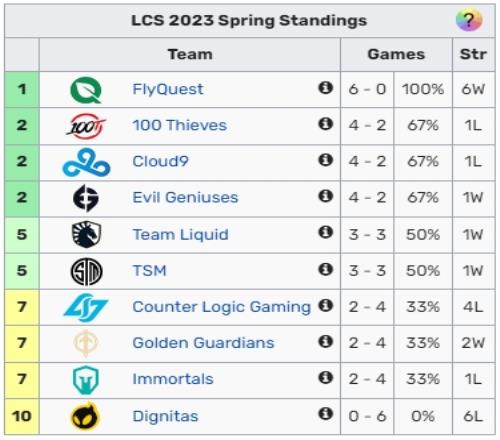Screen dimensions: 500x440
Task: Click the Team Liquid horse logo
Action: [x=86, y=235]
